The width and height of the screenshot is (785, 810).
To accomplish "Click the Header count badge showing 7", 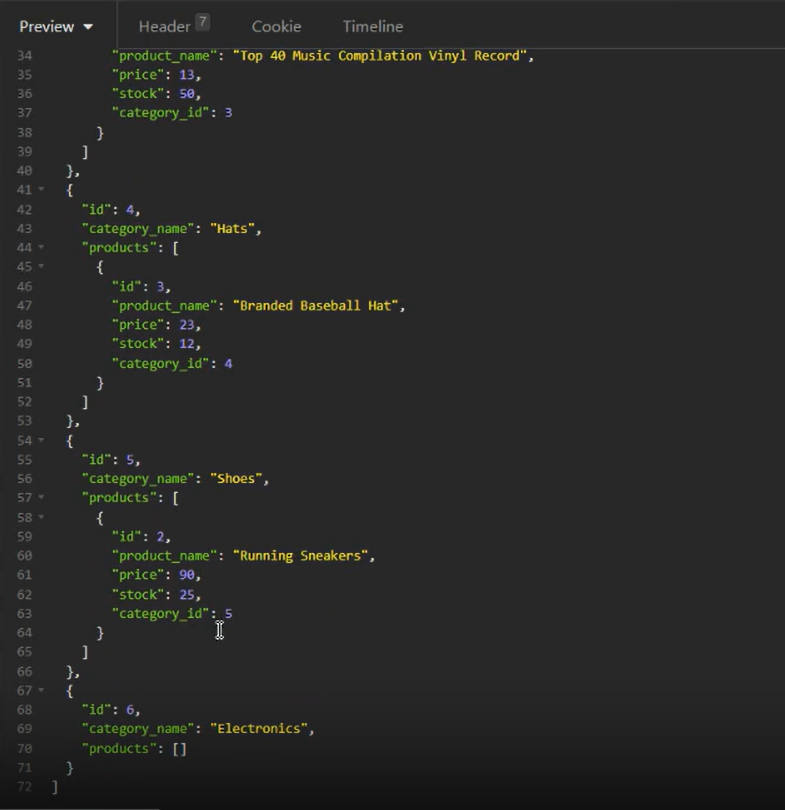I will click(202, 21).
